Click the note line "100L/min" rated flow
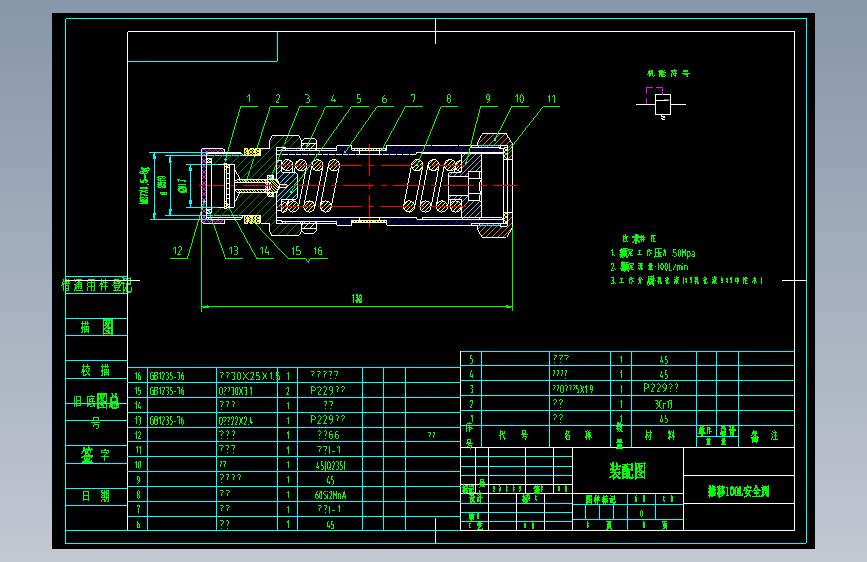 point(650,267)
